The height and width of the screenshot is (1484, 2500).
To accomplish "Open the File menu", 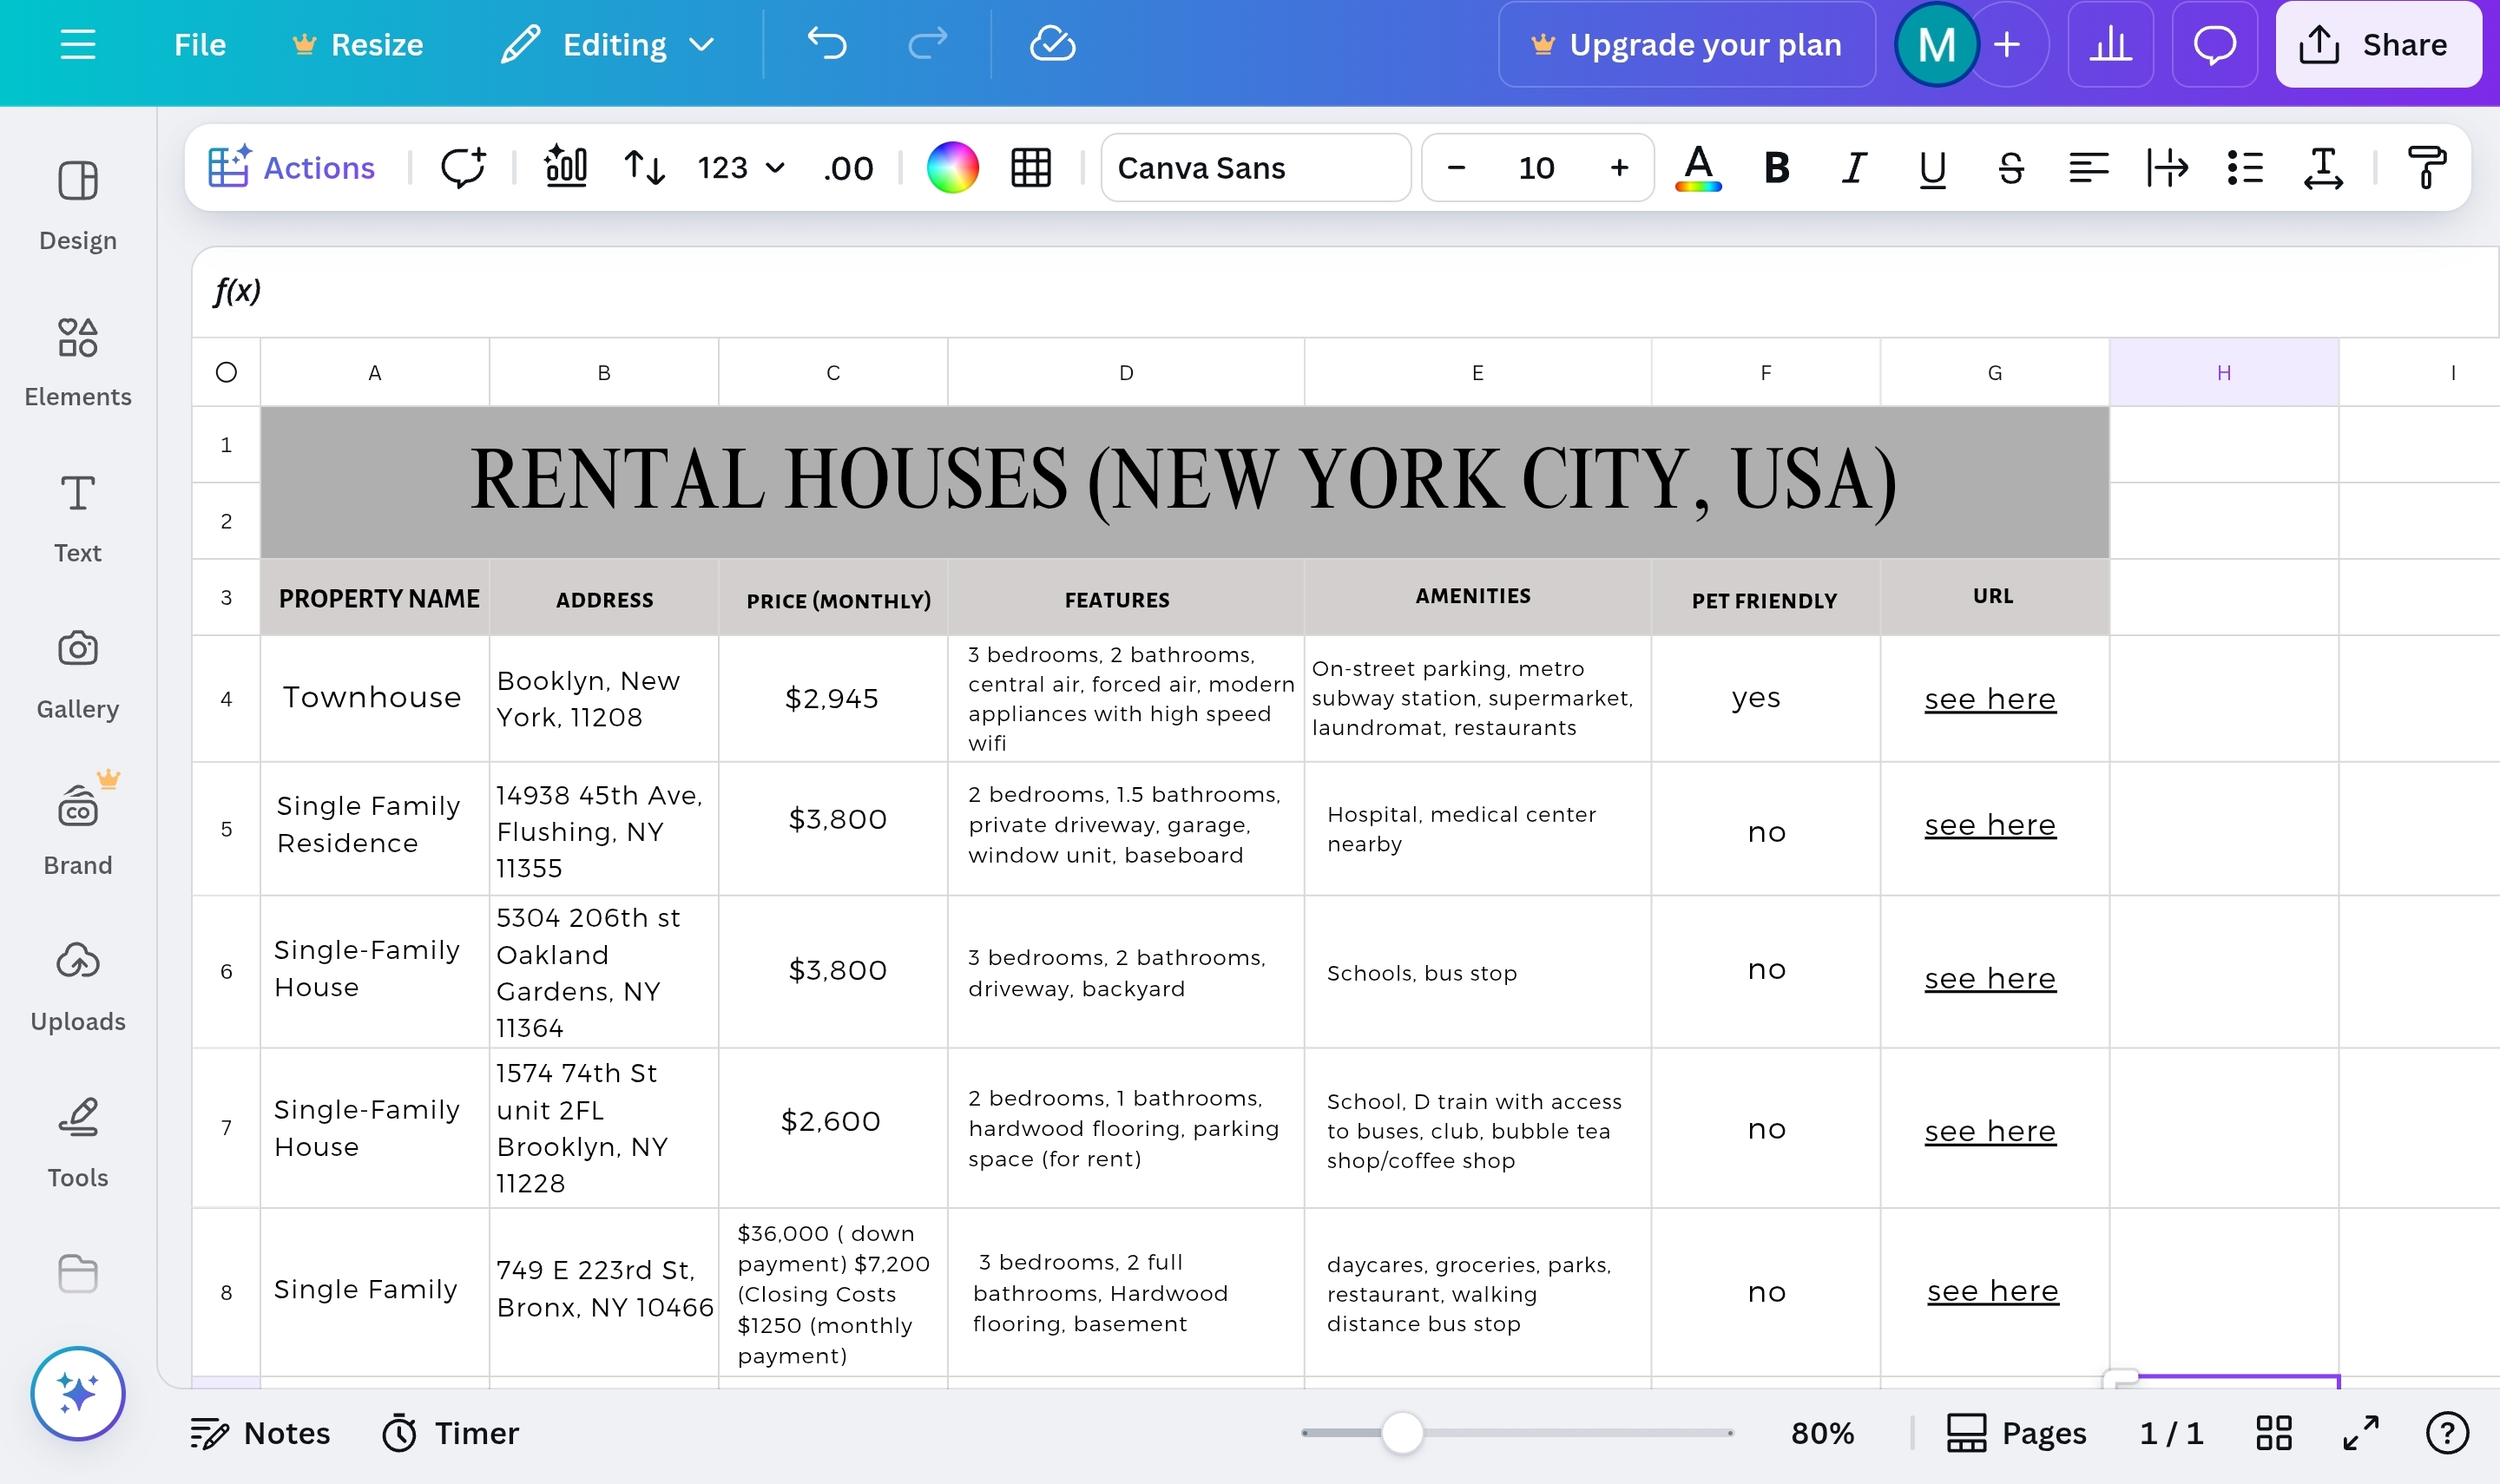I will (199, 44).
